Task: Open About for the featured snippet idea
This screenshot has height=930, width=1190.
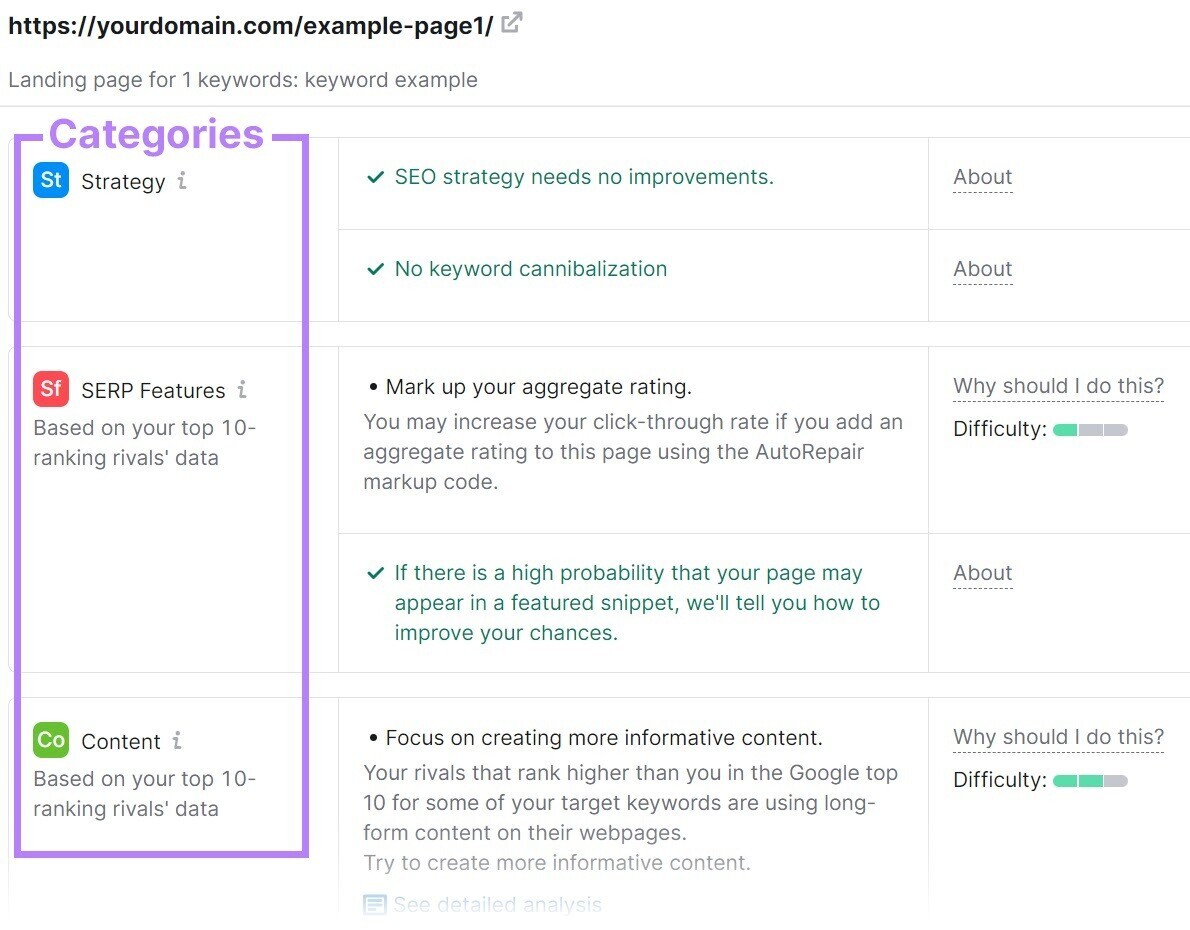Action: pyautogui.click(x=982, y=572)
